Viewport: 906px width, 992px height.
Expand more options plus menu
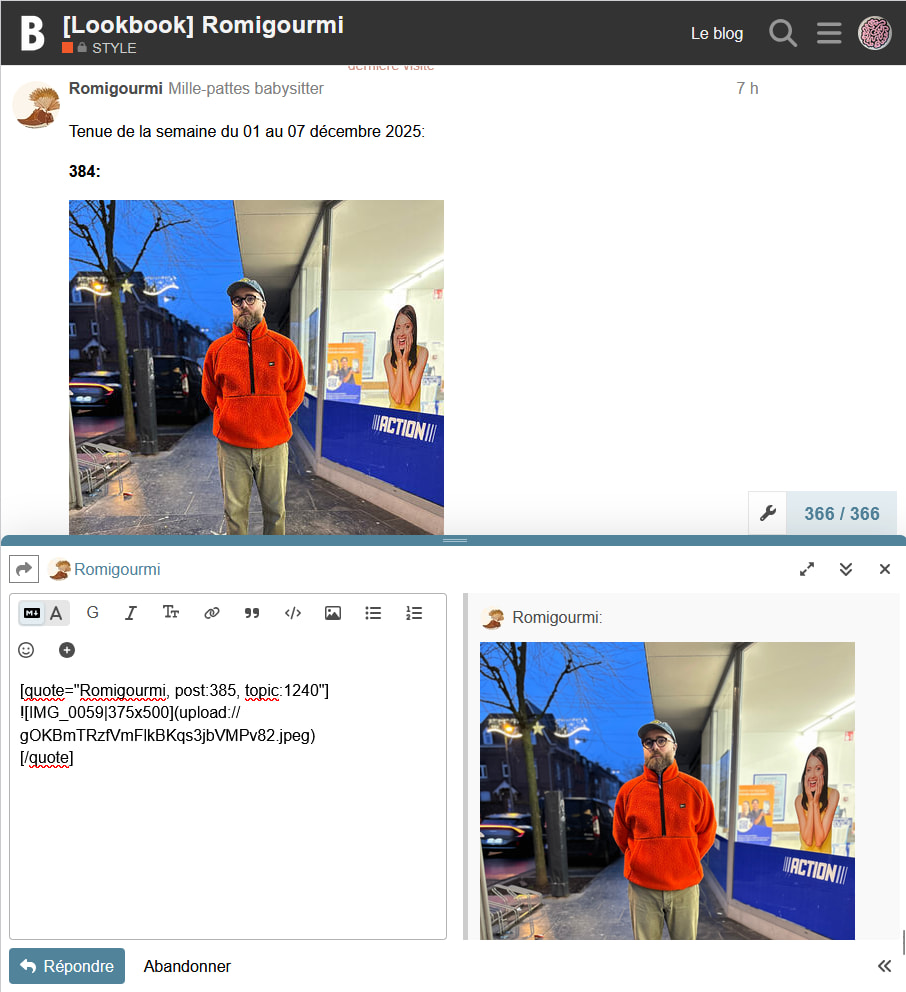click(x=67, y=650)
